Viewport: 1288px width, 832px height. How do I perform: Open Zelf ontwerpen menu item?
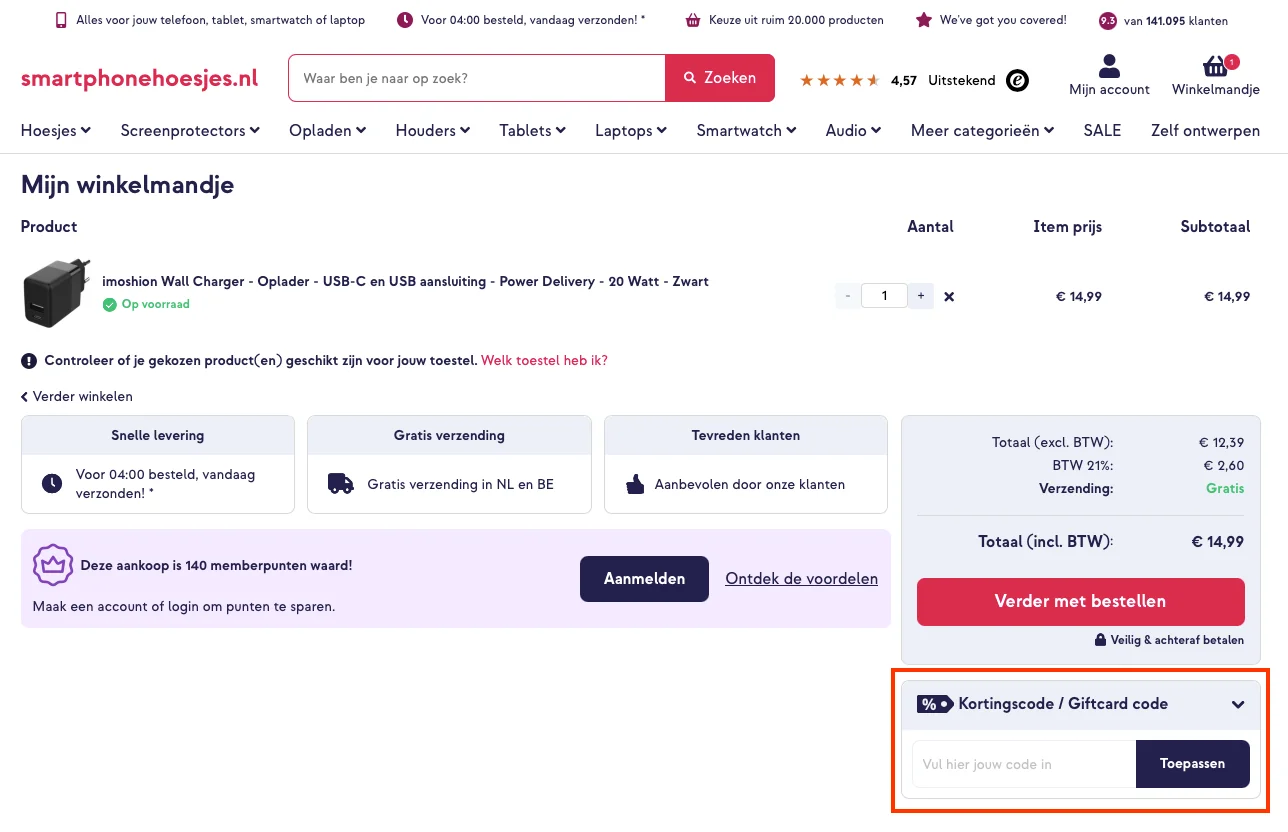pyautogui.click(x=1205, y=130)
